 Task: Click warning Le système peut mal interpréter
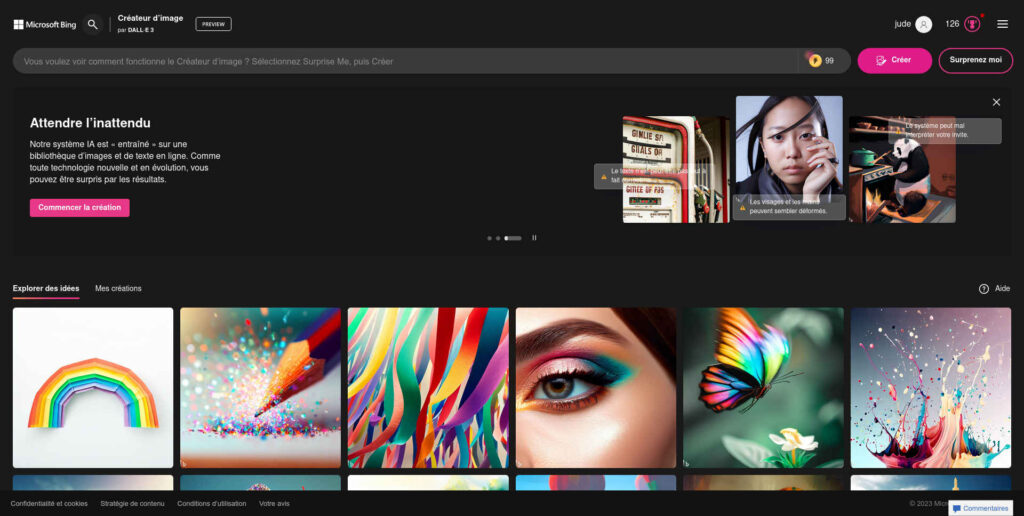[x=944, y=131]
